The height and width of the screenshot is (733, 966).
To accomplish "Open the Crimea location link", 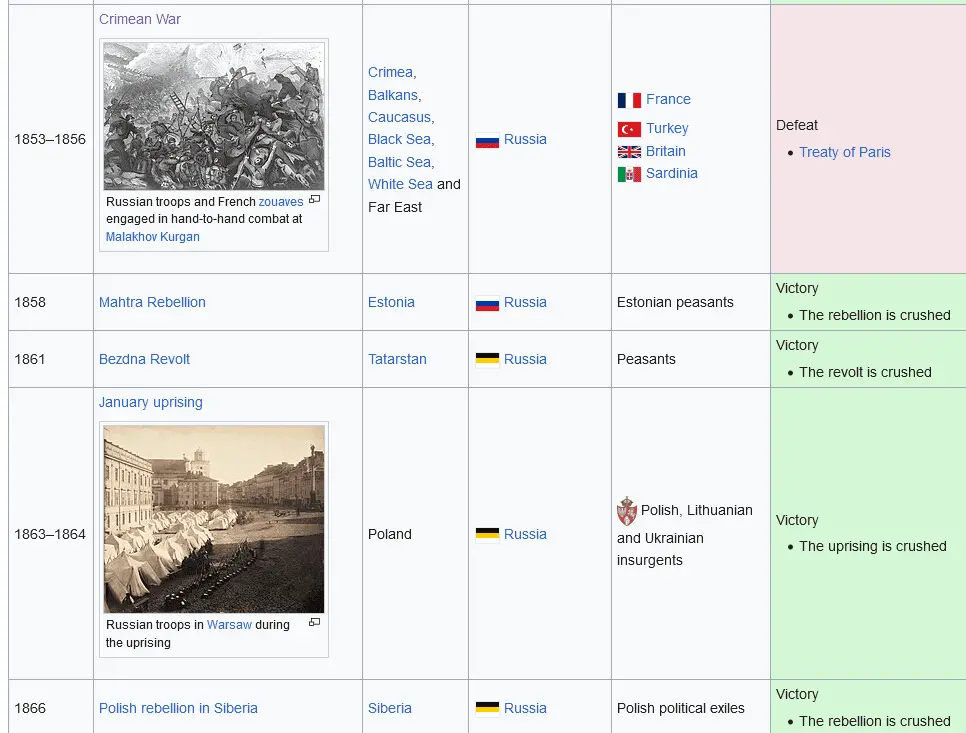I will (x=391, y=72).
